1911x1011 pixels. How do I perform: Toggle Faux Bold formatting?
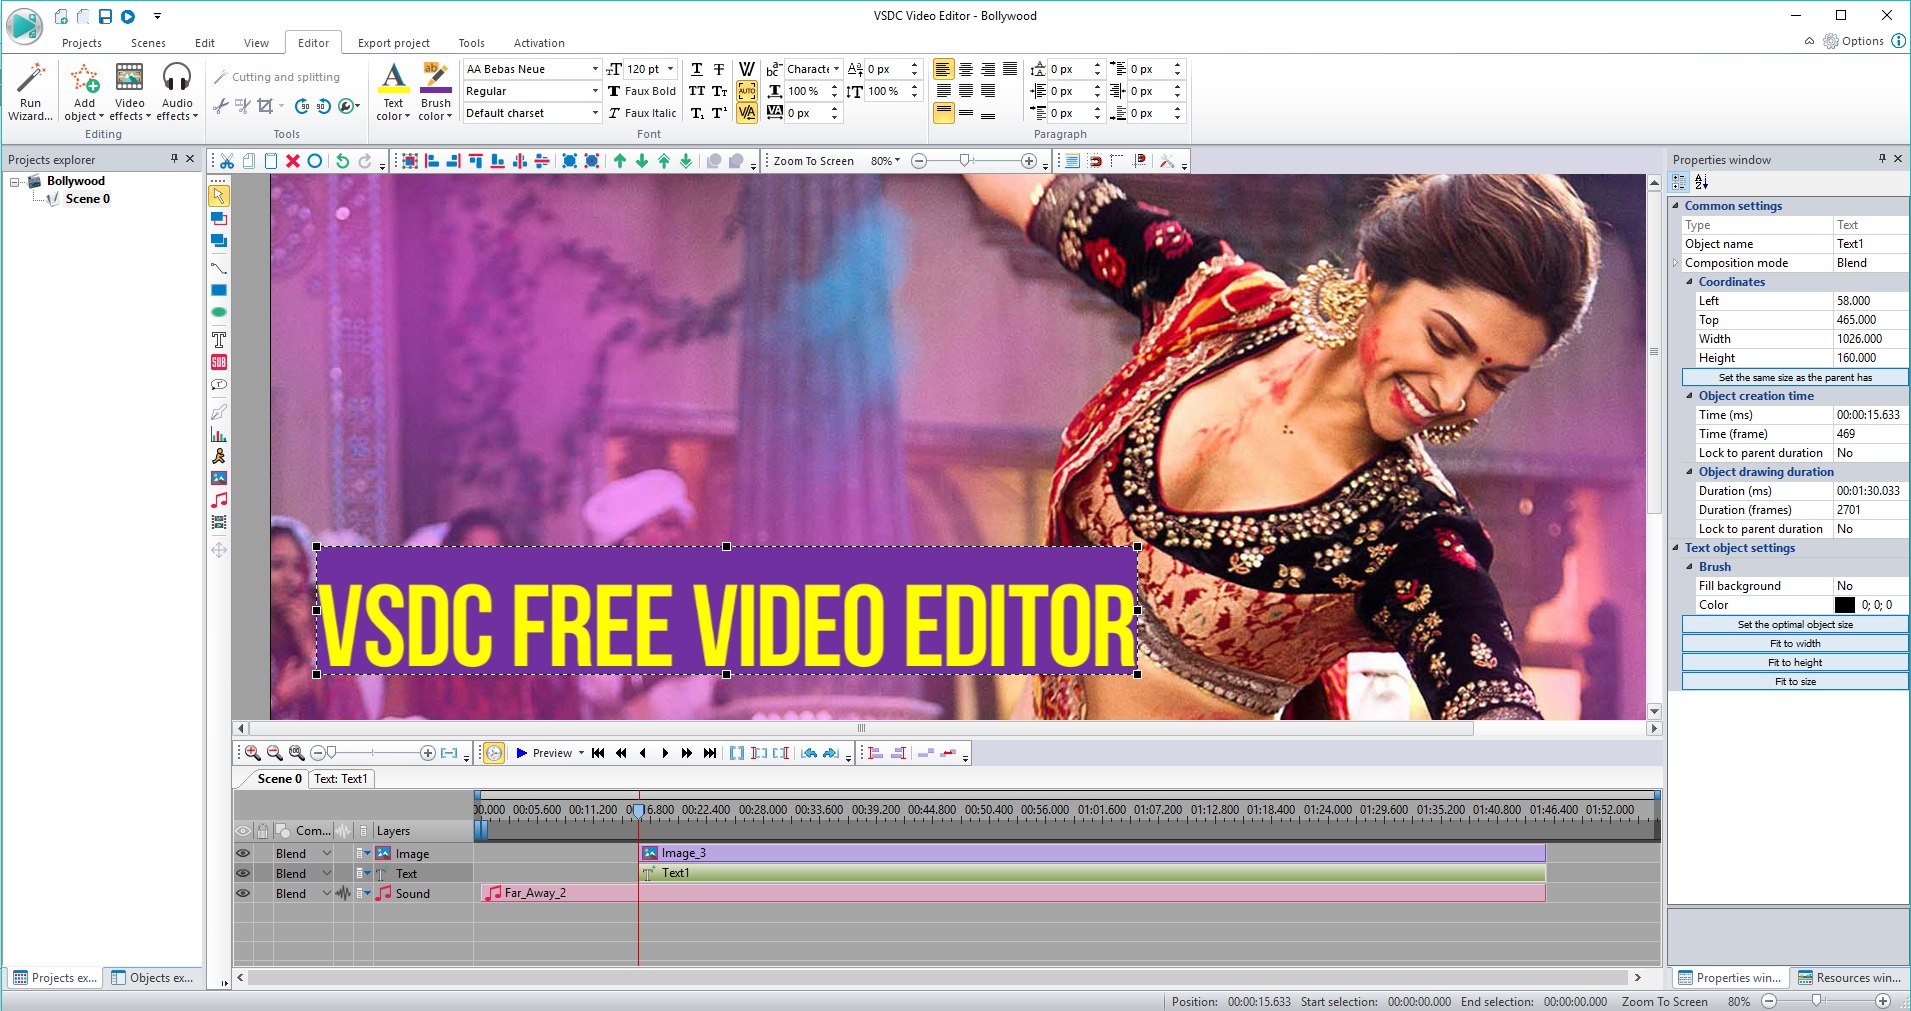[x=641, y=91]
